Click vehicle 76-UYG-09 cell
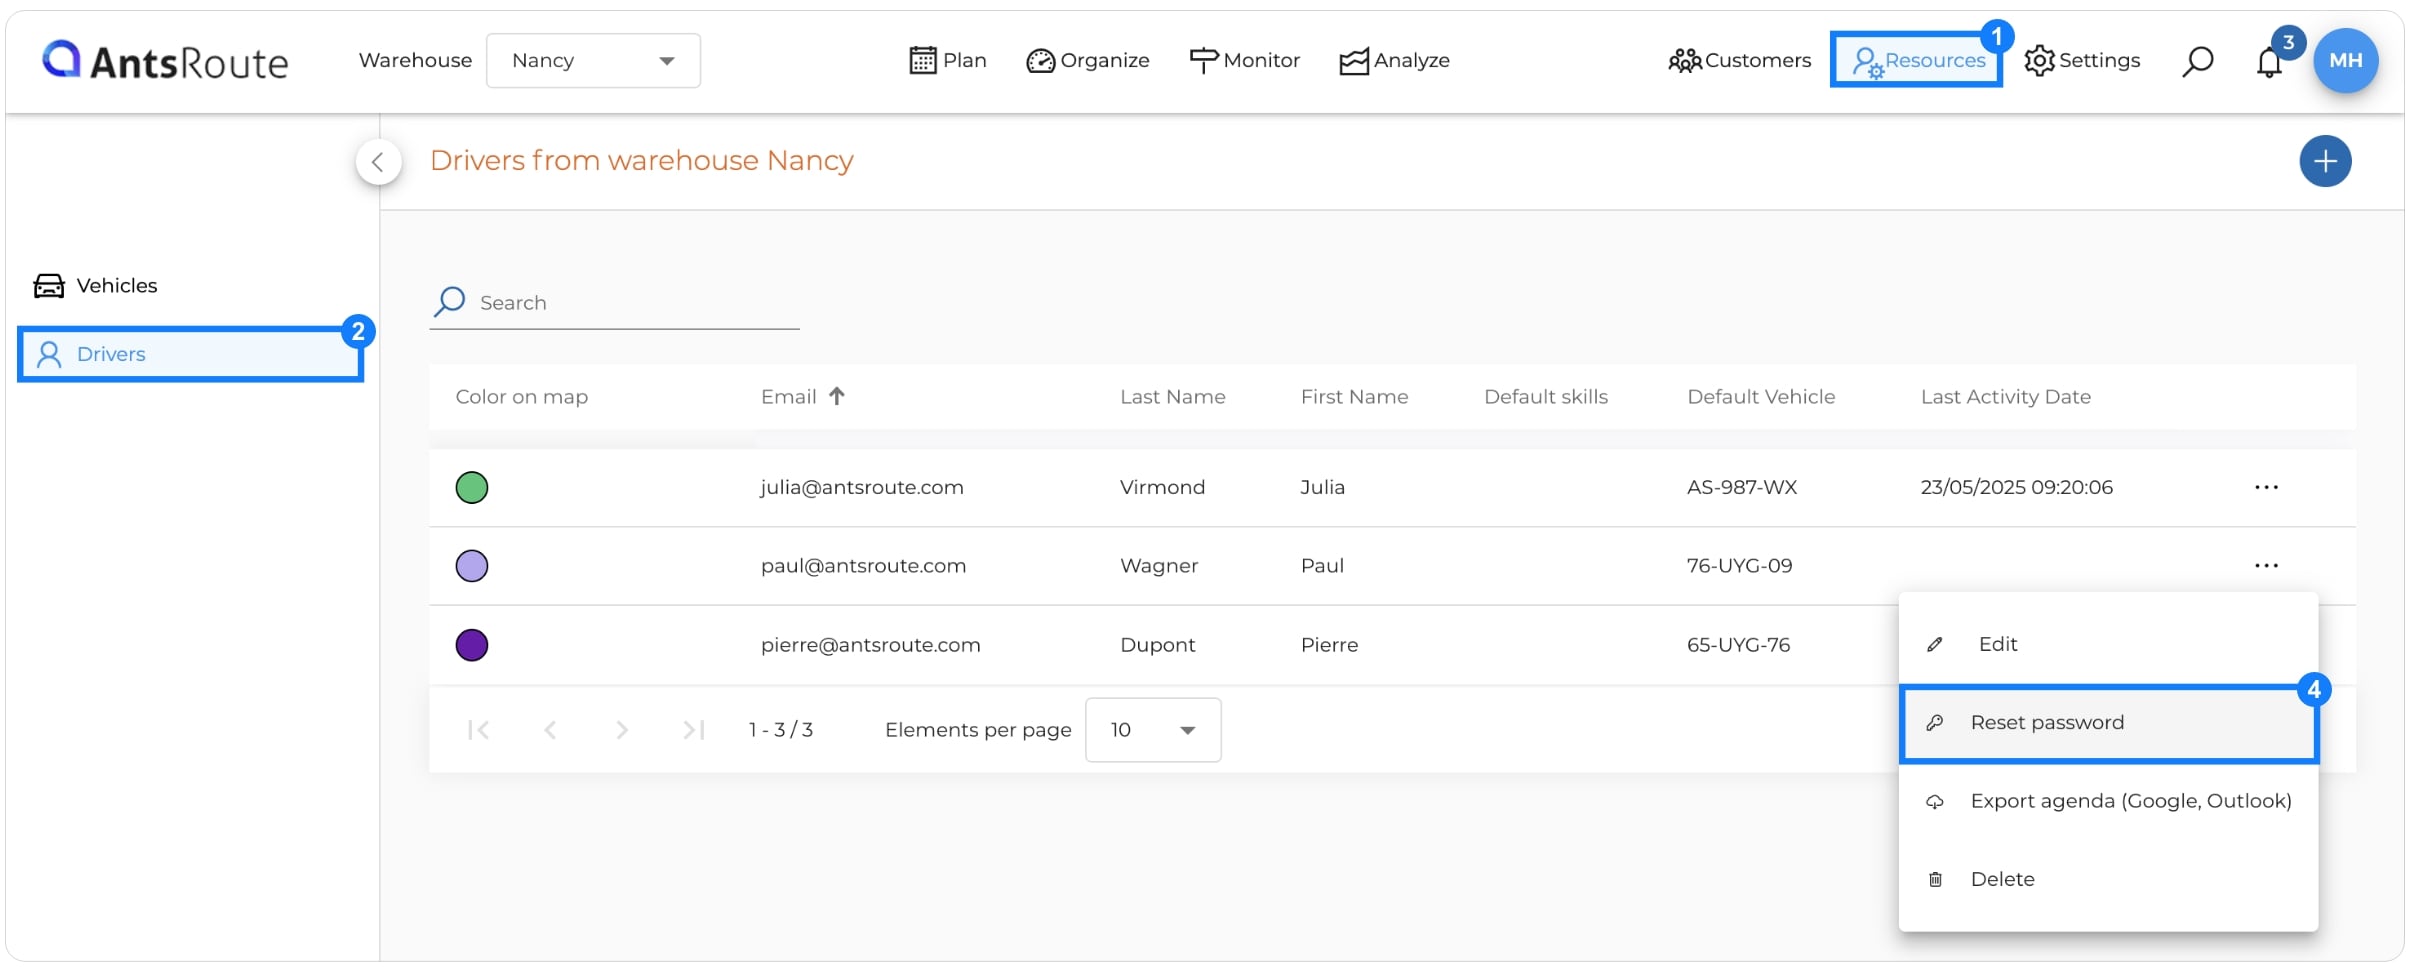This screenshot has height=971, width=2410. point(1739,566)
